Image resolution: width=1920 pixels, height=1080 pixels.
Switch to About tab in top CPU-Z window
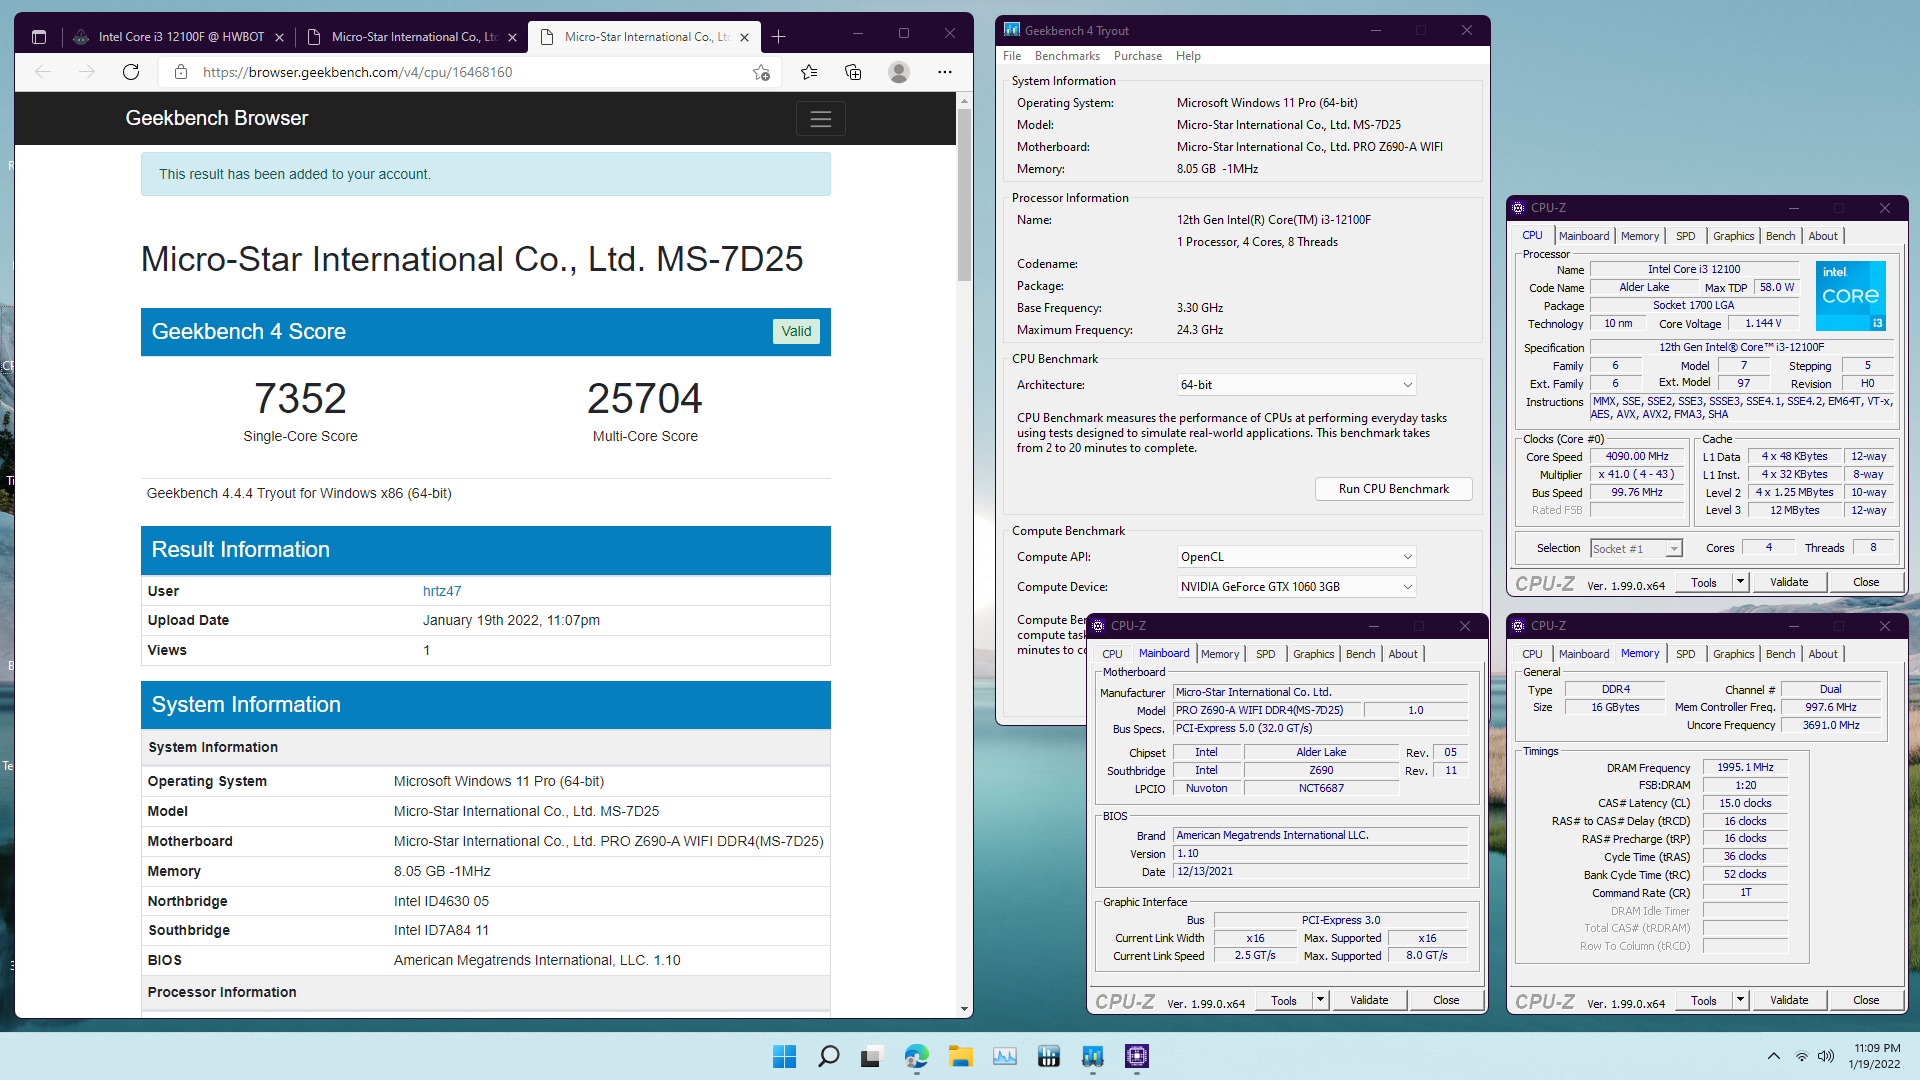coord(1823,236)
